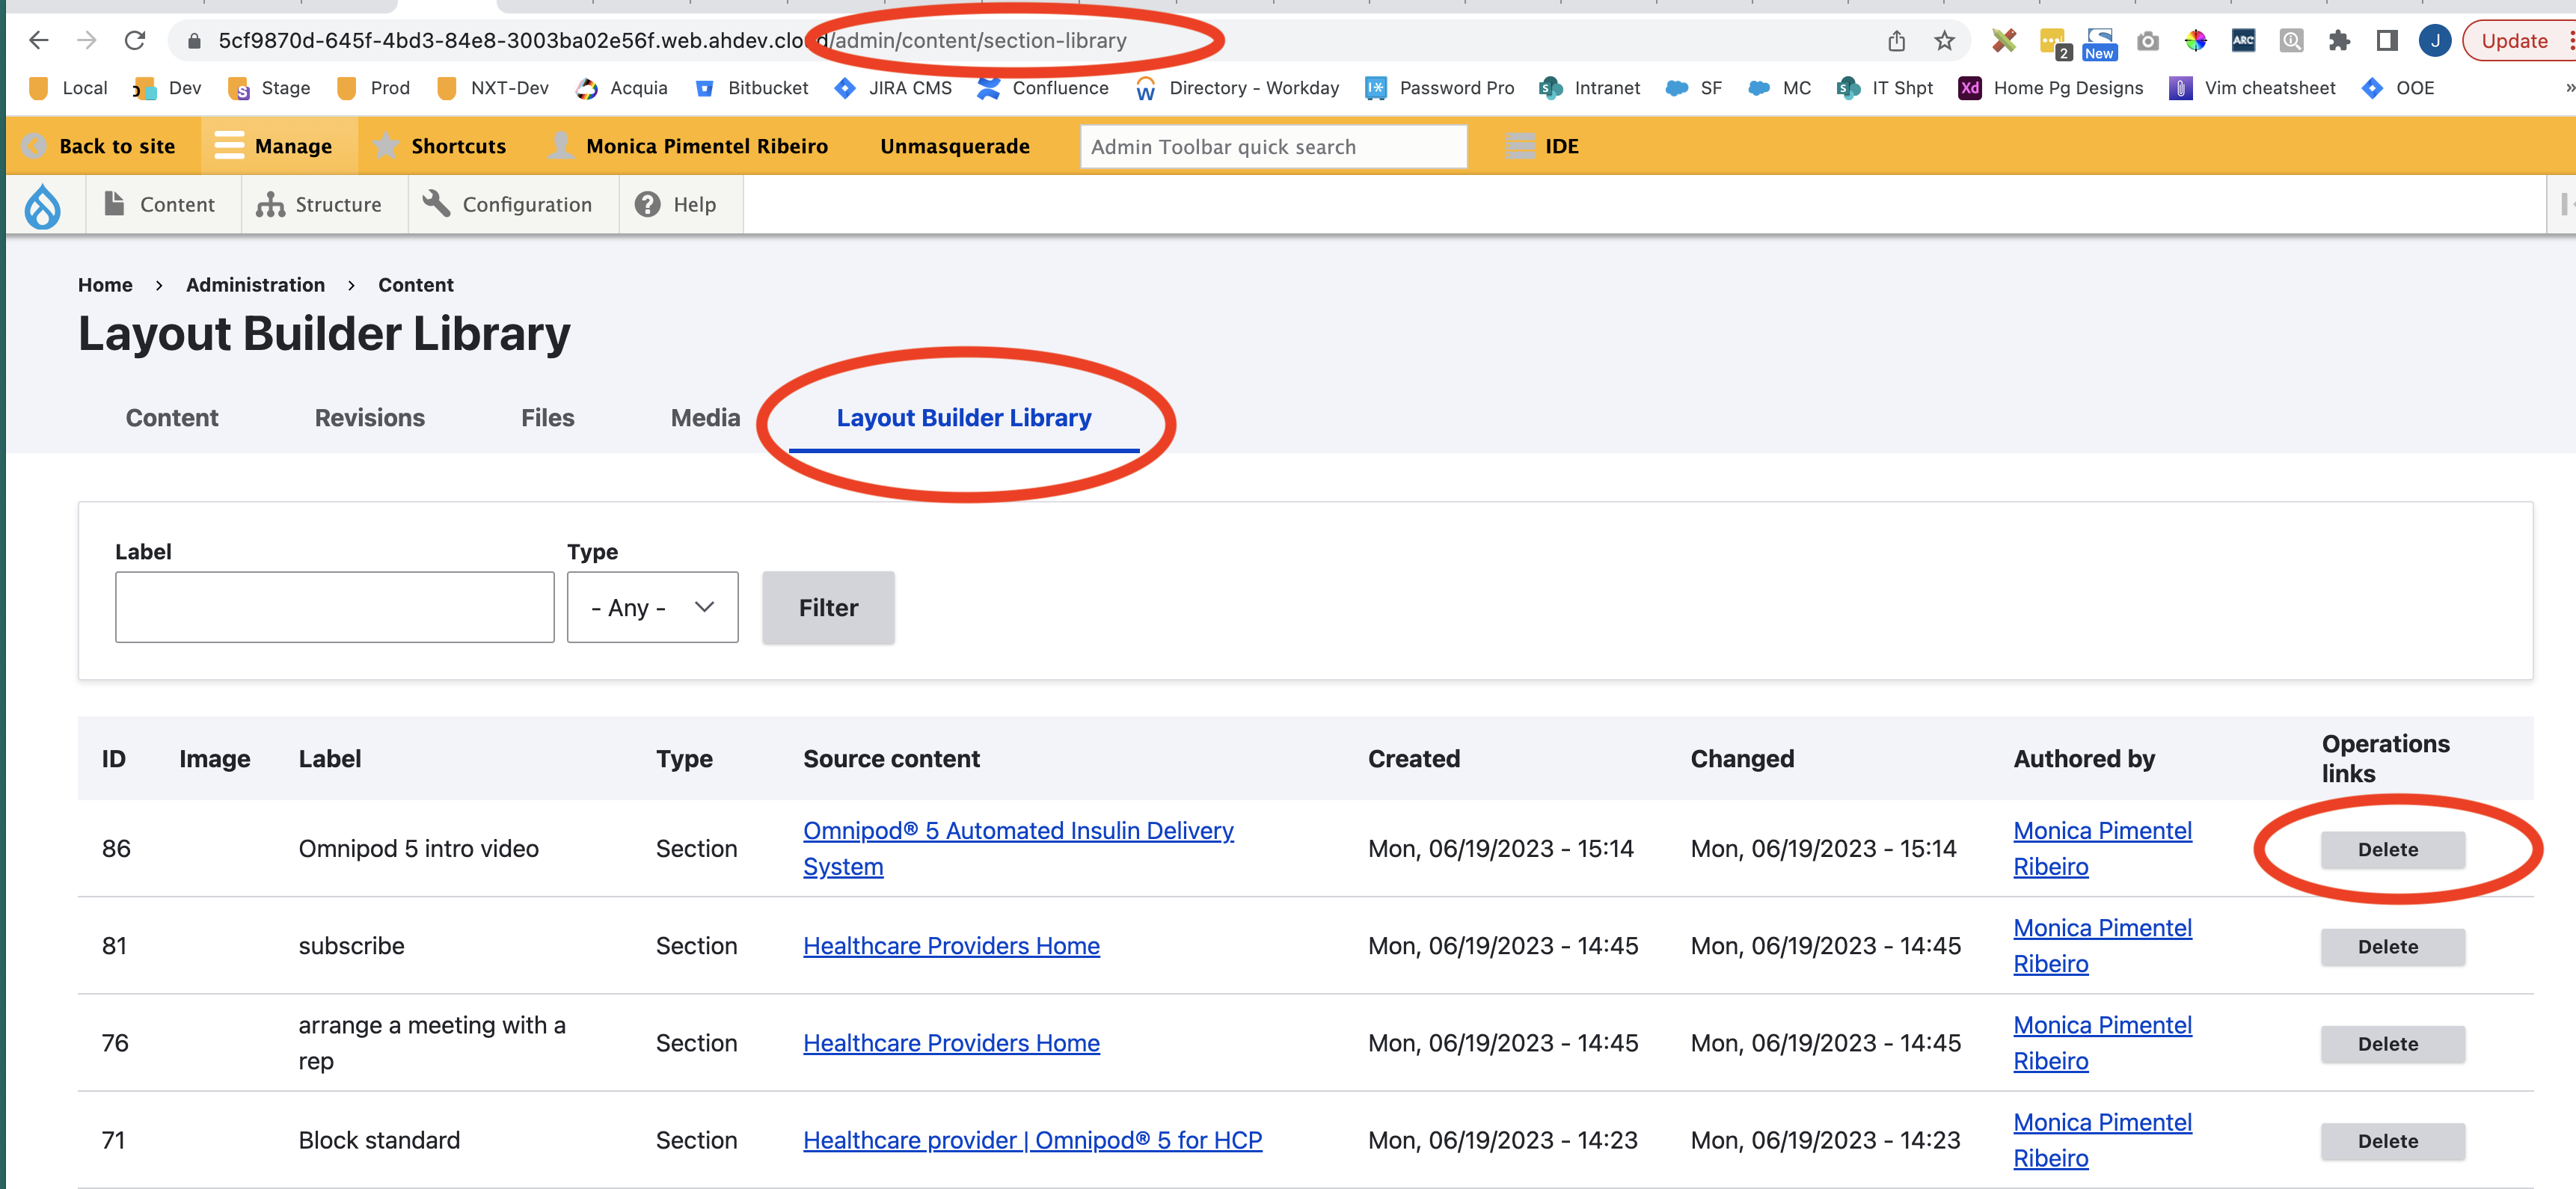
Task: Open the Type dropdown
Action: tap(652, 607)
